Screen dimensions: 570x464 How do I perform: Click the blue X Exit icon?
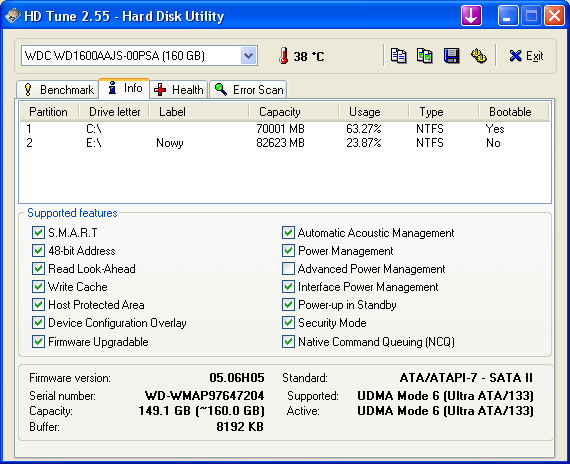[515, 56]
